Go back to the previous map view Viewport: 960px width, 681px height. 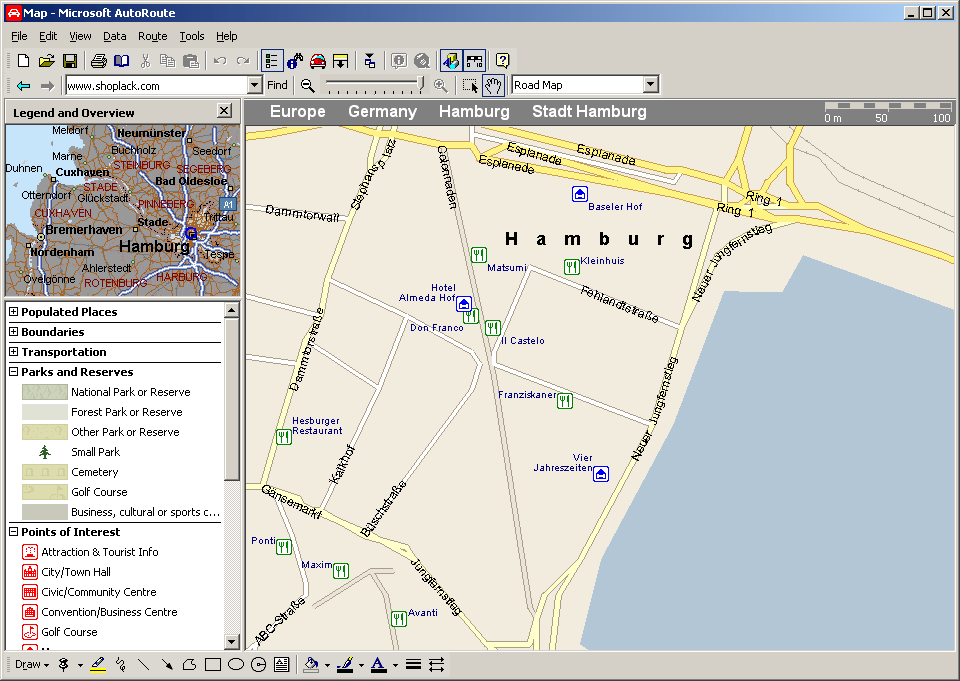pyautogui.click(x=23, y=86)
